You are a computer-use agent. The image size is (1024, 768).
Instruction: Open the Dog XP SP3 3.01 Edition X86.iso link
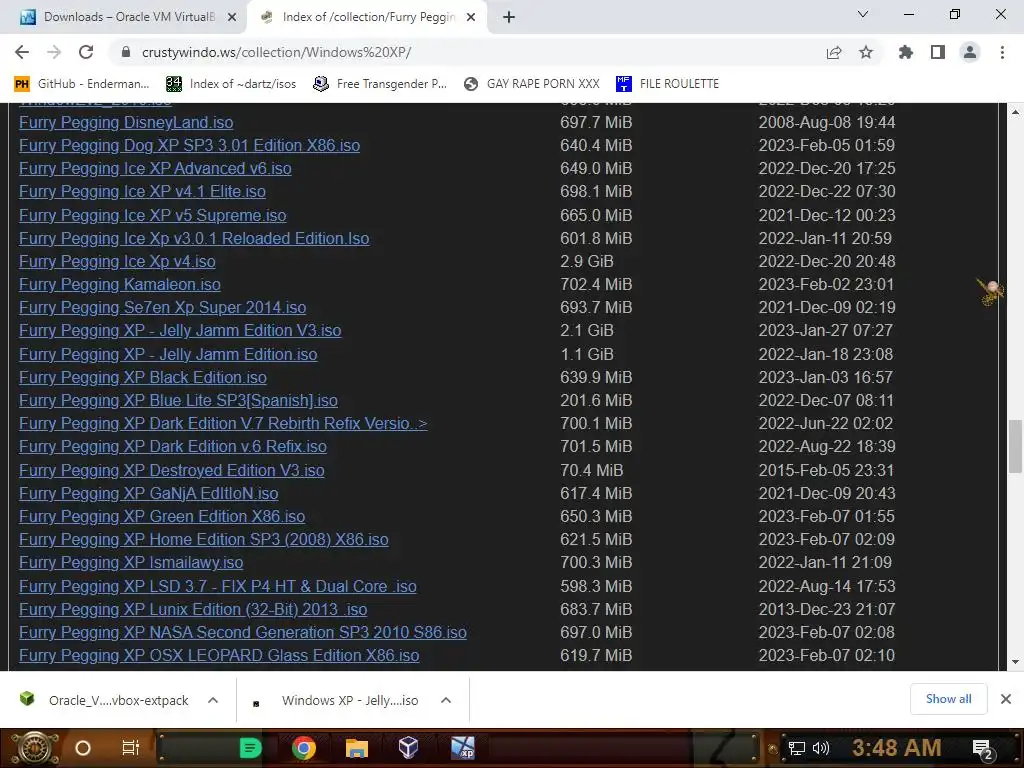pos(189,145)
